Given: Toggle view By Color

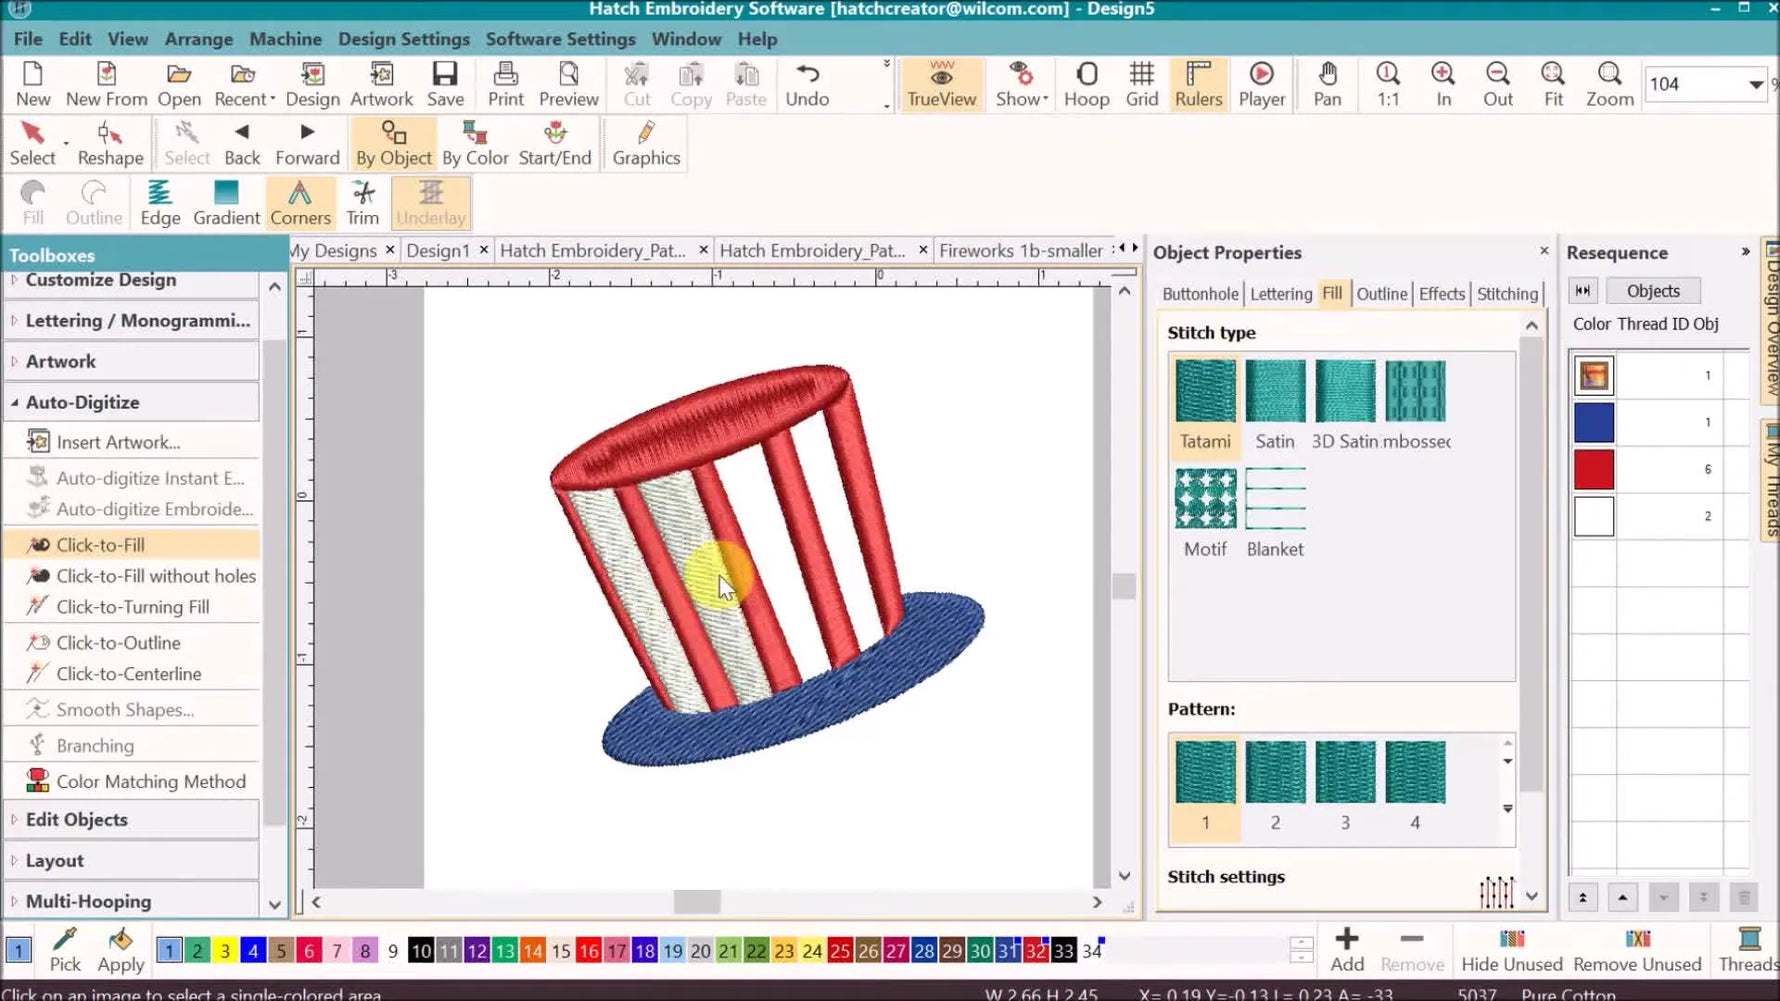Looking at the screenshot, I should 475,143.
